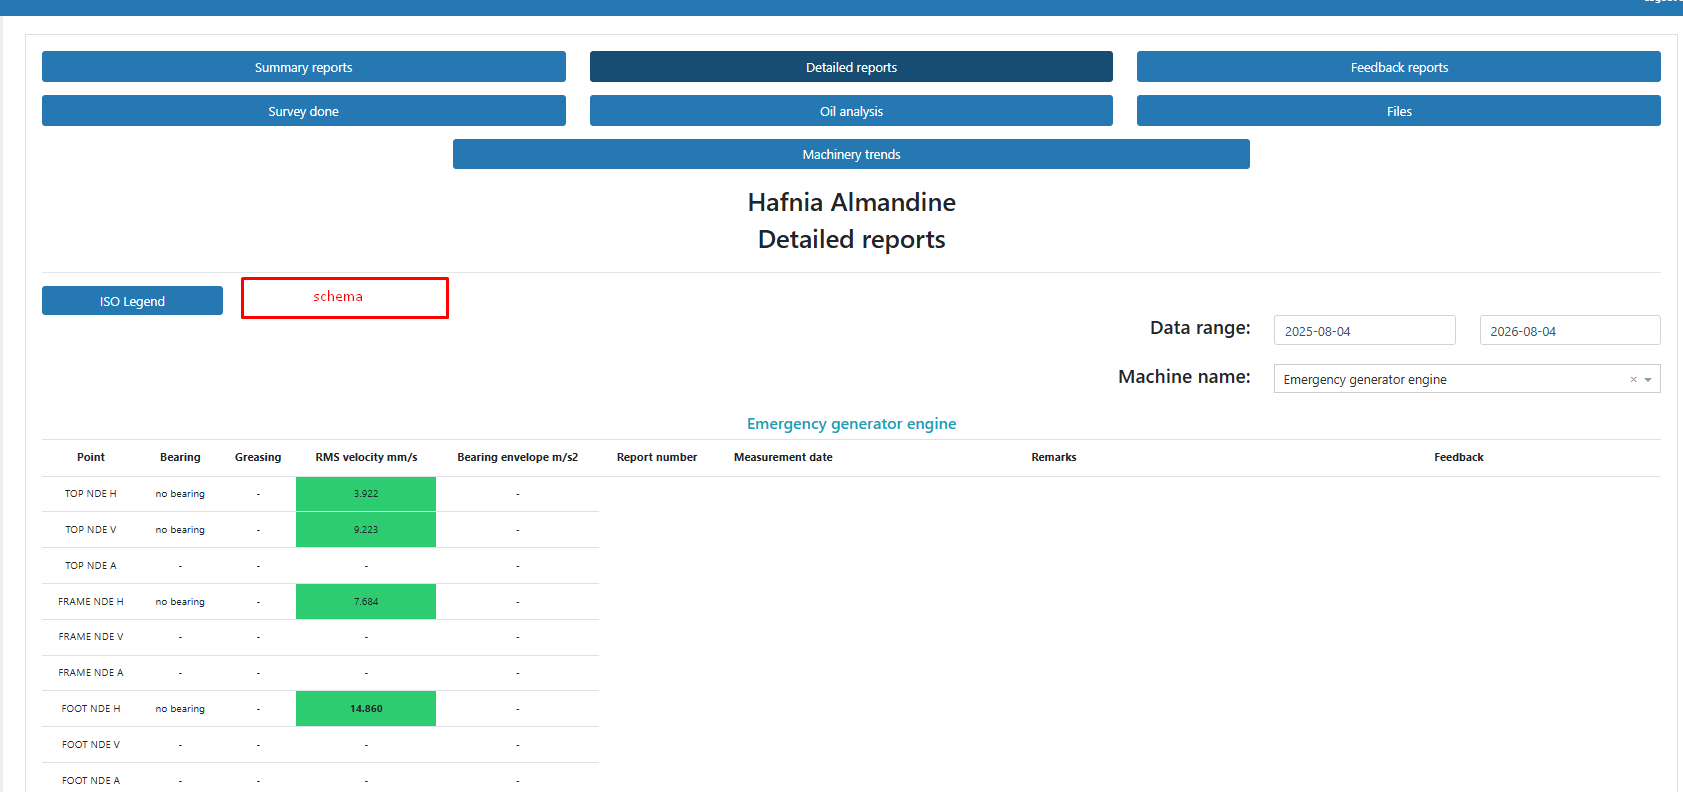Click the Bearing envelope m/s2 header

517,457
